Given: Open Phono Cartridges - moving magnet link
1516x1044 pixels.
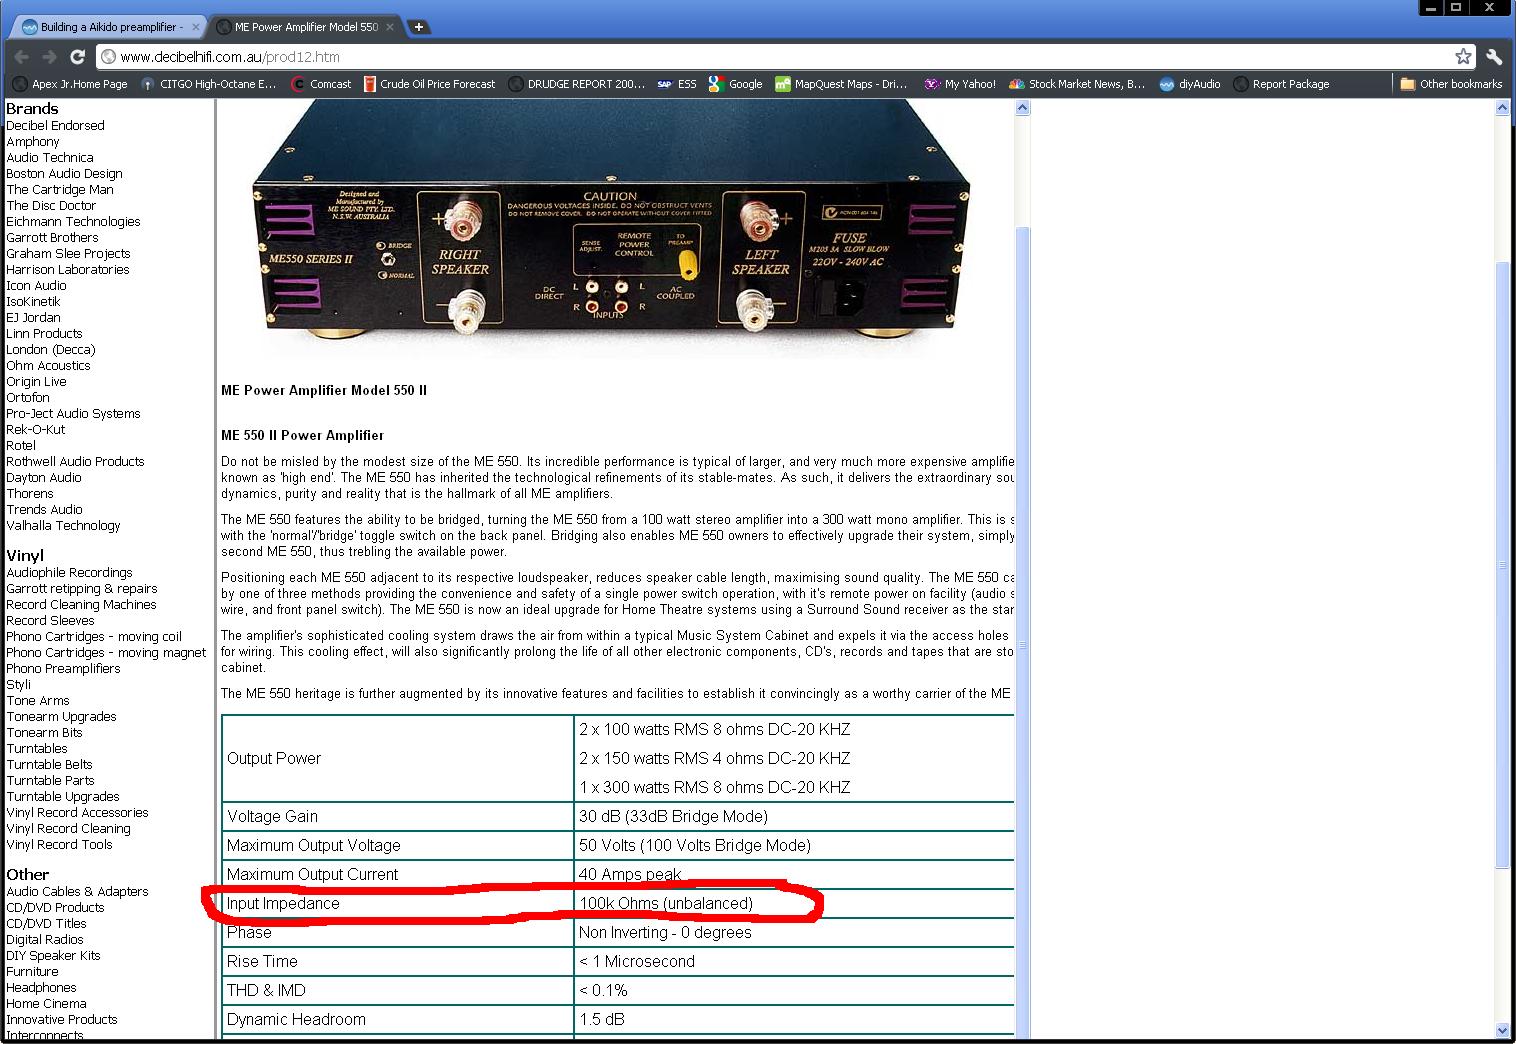Looking at the screenshot, I should pos(106,652).
